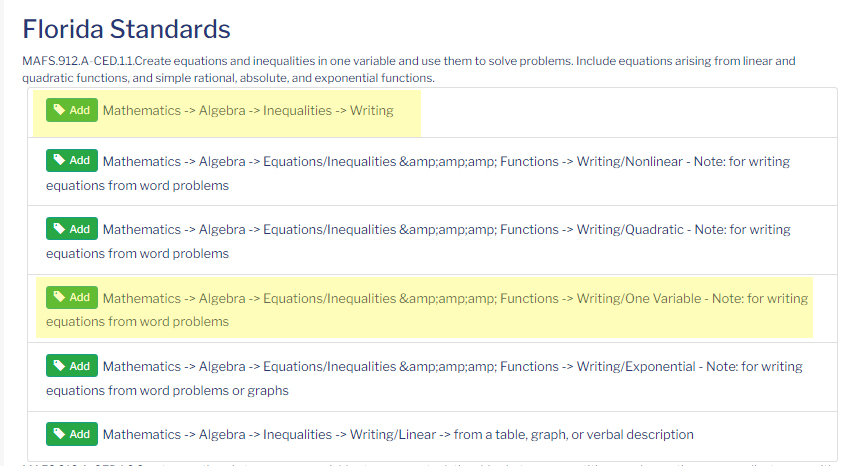Click Add button for Writing/Quadratic tag

pyautogui.click(x=72, y=229)
